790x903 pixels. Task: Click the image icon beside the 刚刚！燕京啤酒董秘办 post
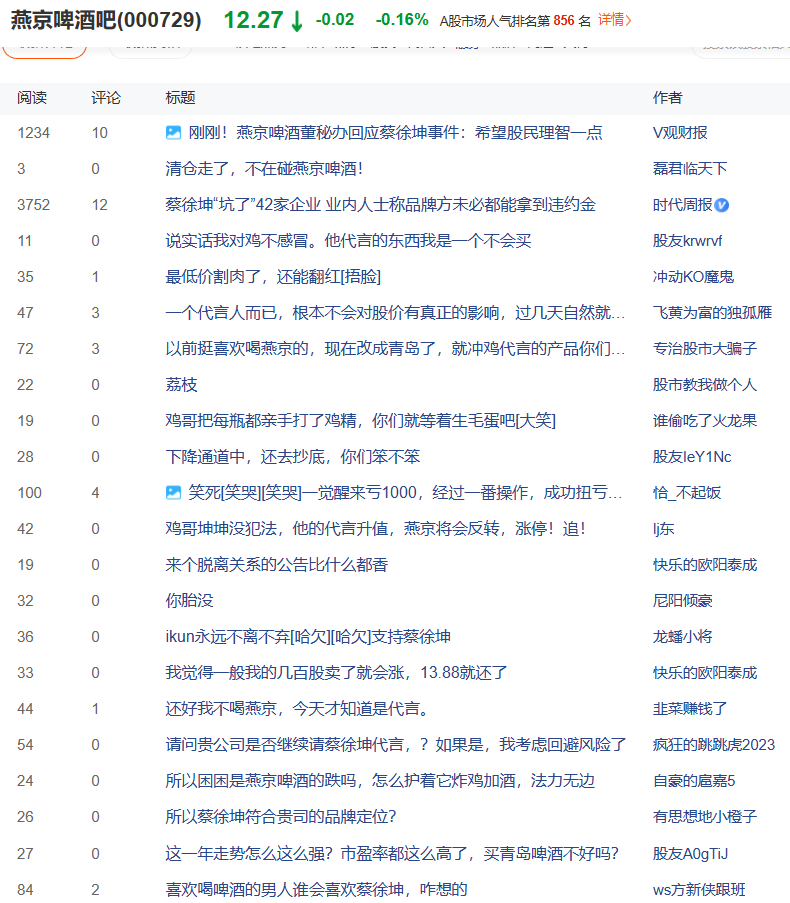[x=173, y=133]
